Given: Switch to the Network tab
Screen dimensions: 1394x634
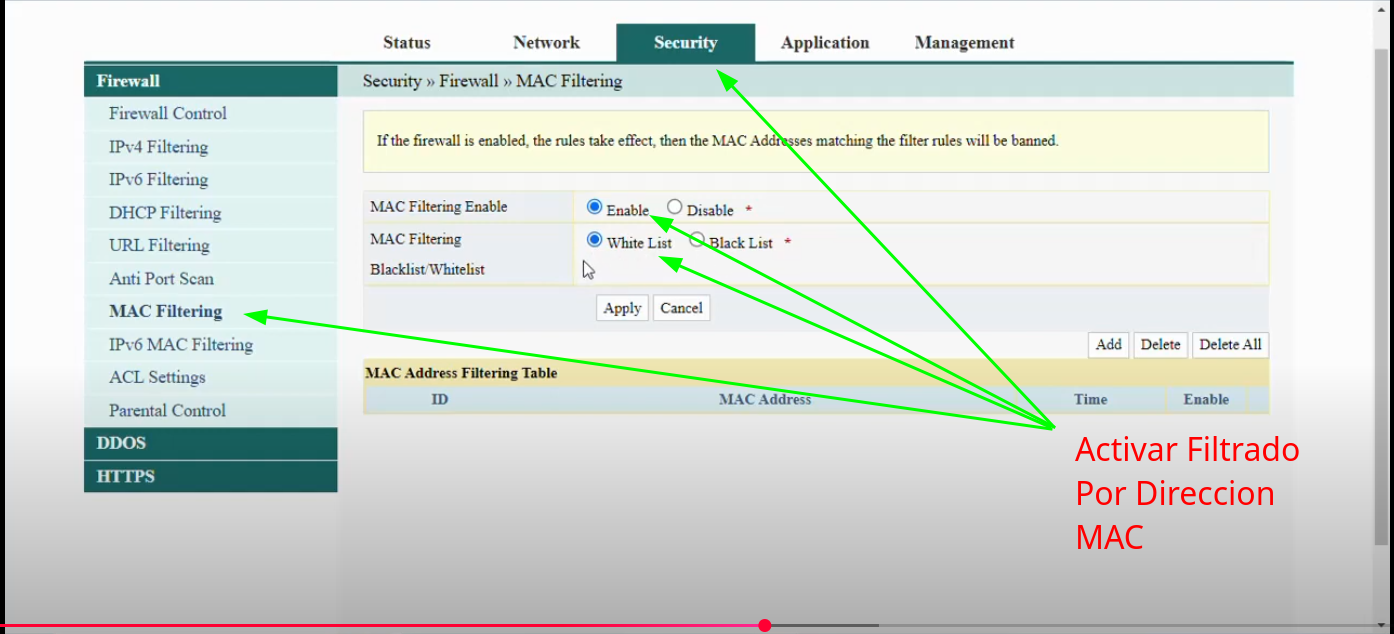Looking at the screenshot, I should coord(546,43).
